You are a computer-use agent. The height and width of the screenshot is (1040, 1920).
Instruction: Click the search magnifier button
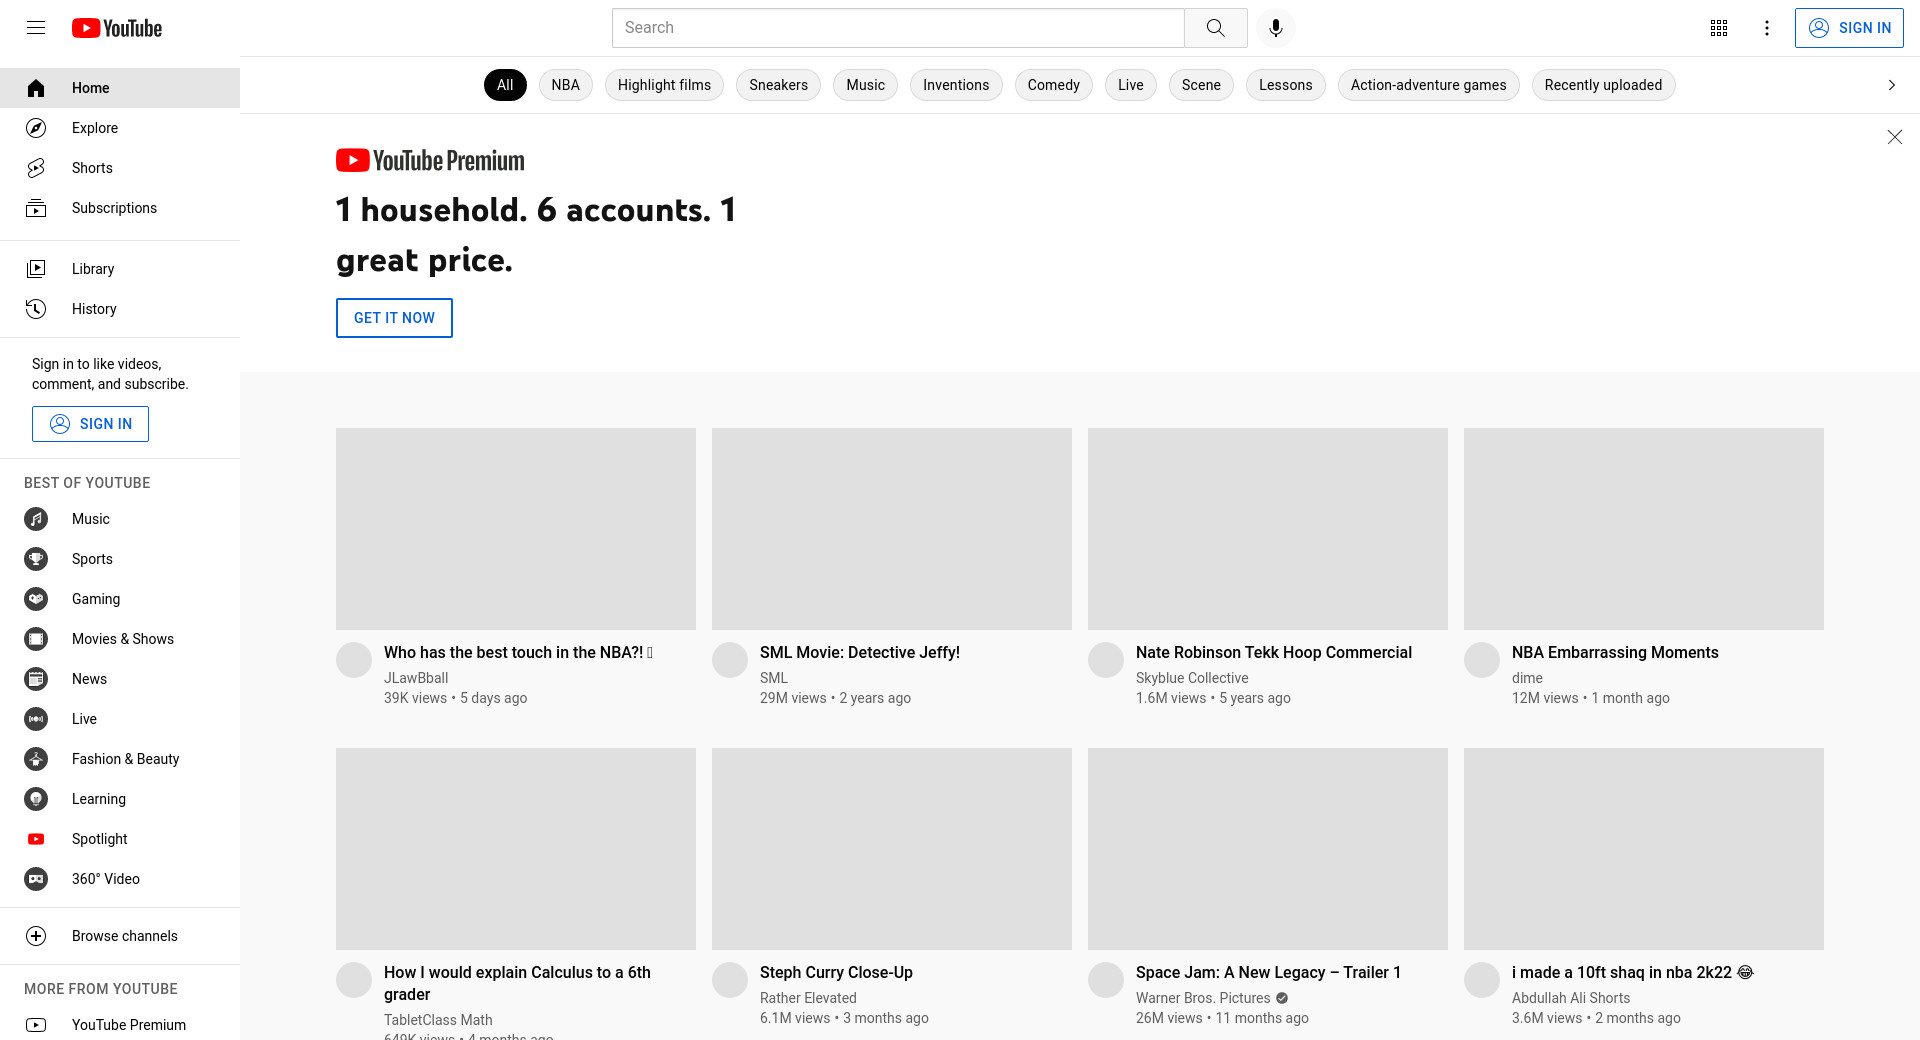coord(1215,28)
